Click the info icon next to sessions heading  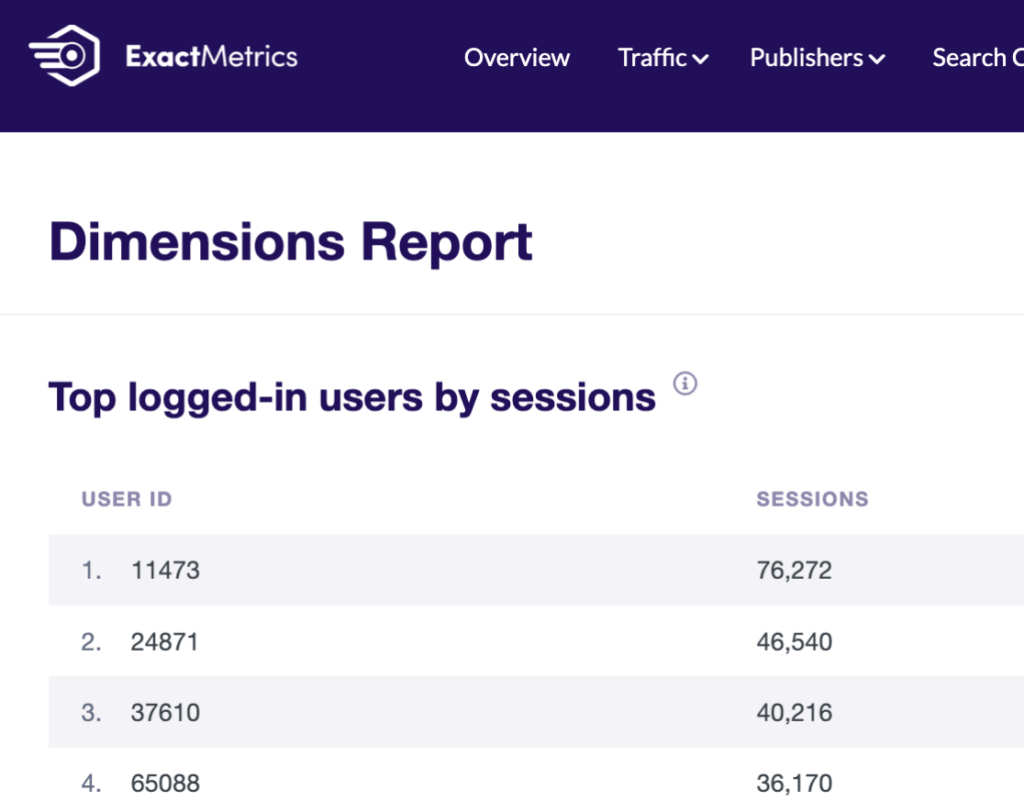point(686,384)
